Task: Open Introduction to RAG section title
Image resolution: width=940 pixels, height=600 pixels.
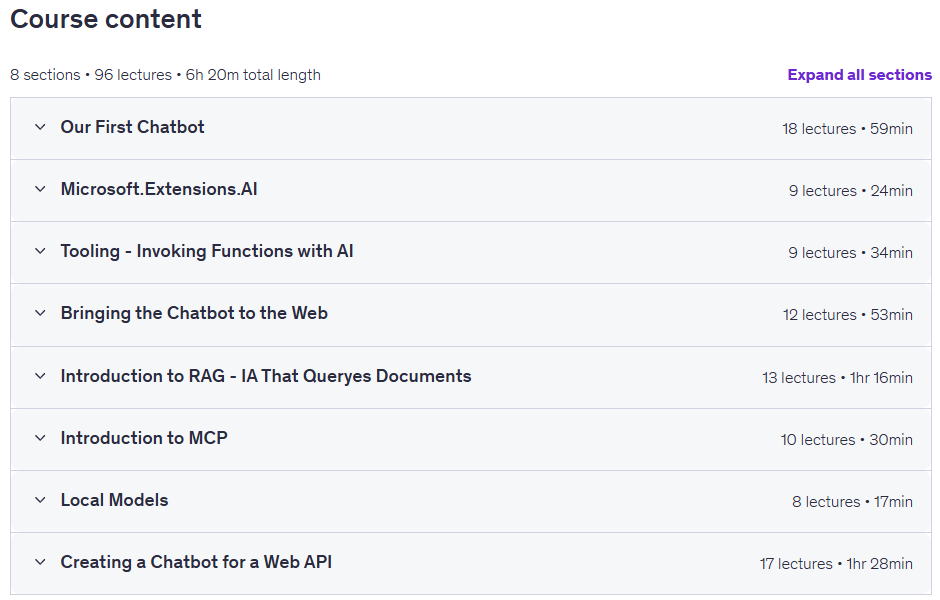Action: click(266, 376)
